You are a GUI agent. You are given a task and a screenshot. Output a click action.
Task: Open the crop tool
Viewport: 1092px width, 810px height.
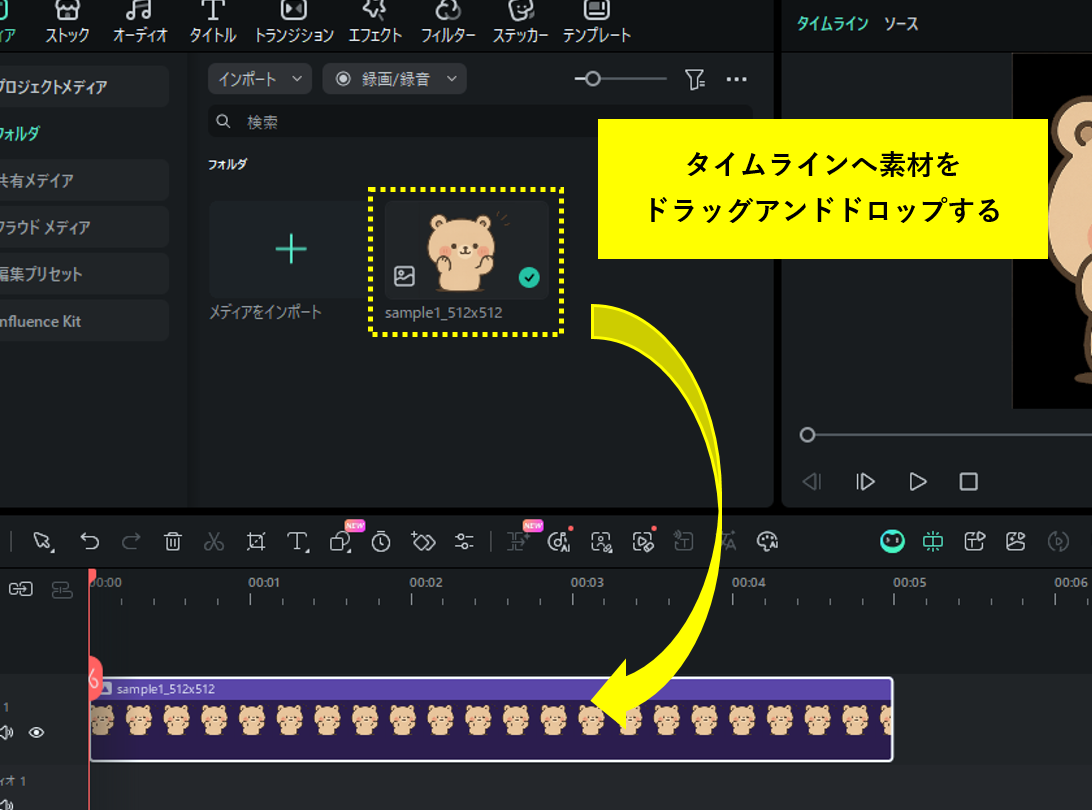(x=255, y=541)
